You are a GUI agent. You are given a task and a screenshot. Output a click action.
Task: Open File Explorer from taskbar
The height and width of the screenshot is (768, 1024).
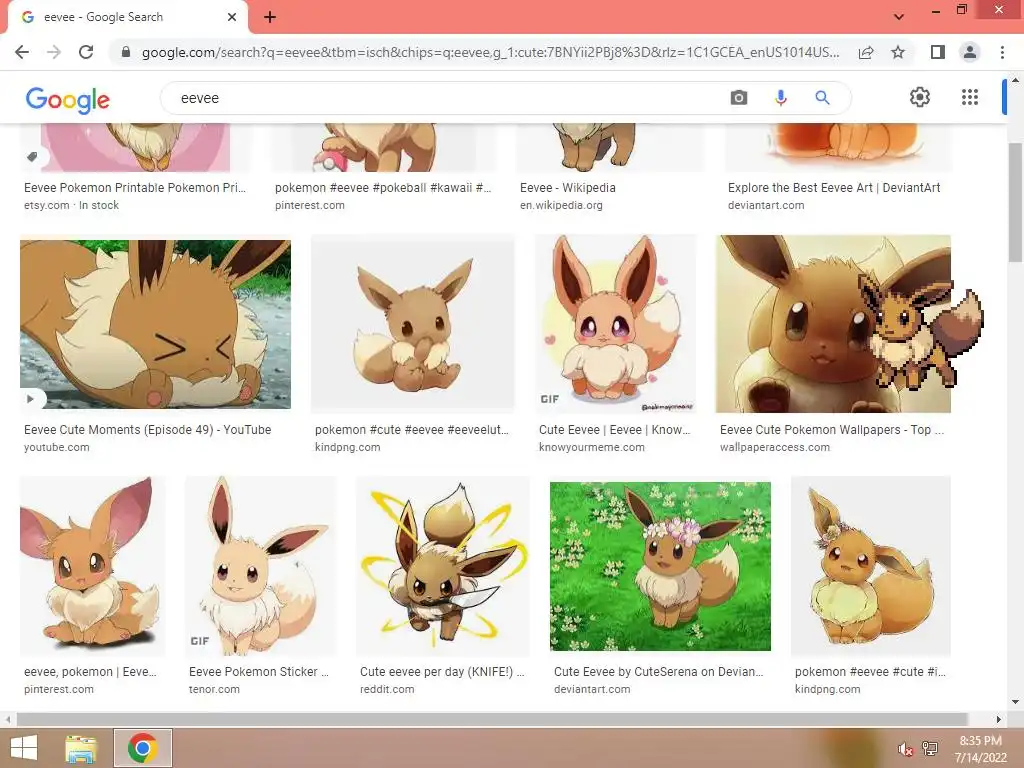[80, 748]
